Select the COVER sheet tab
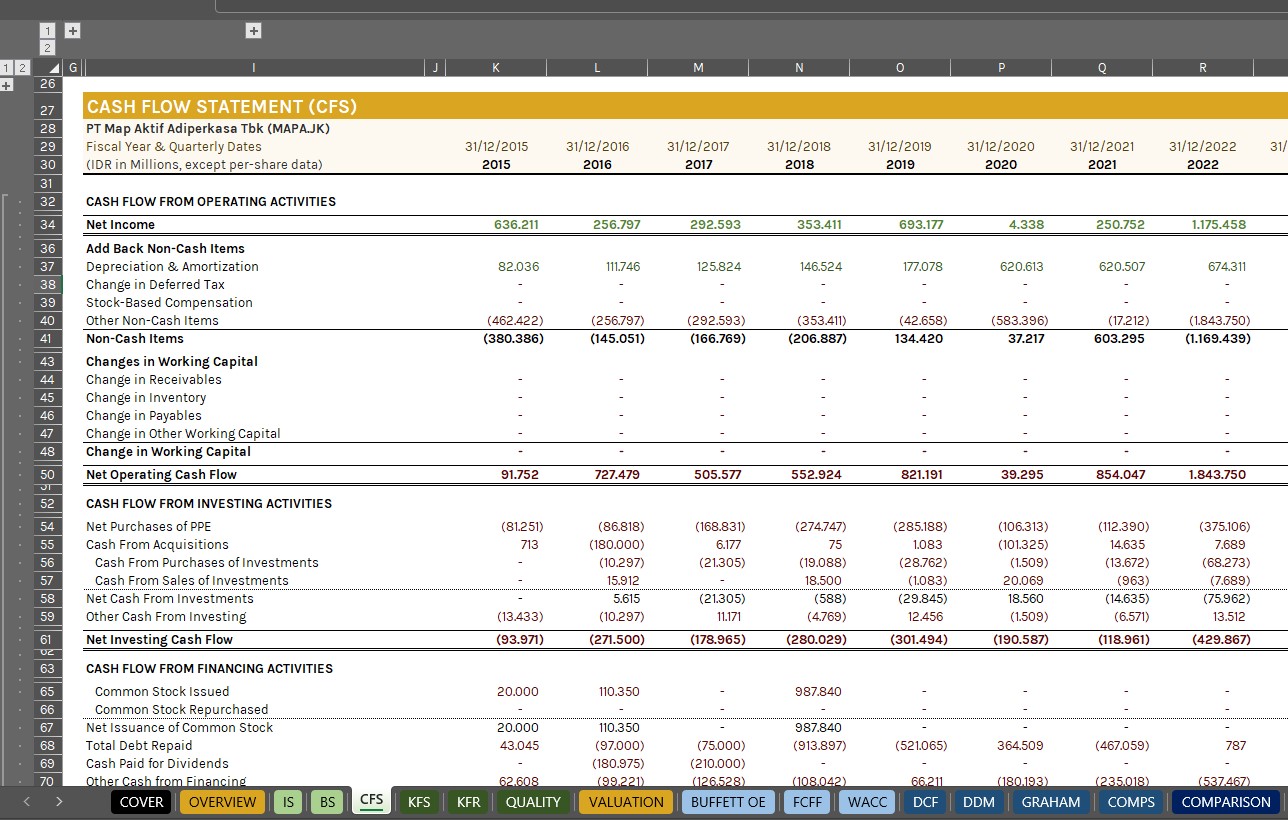The width and height of the screenshot is (1288, 820). pos(140,802)
